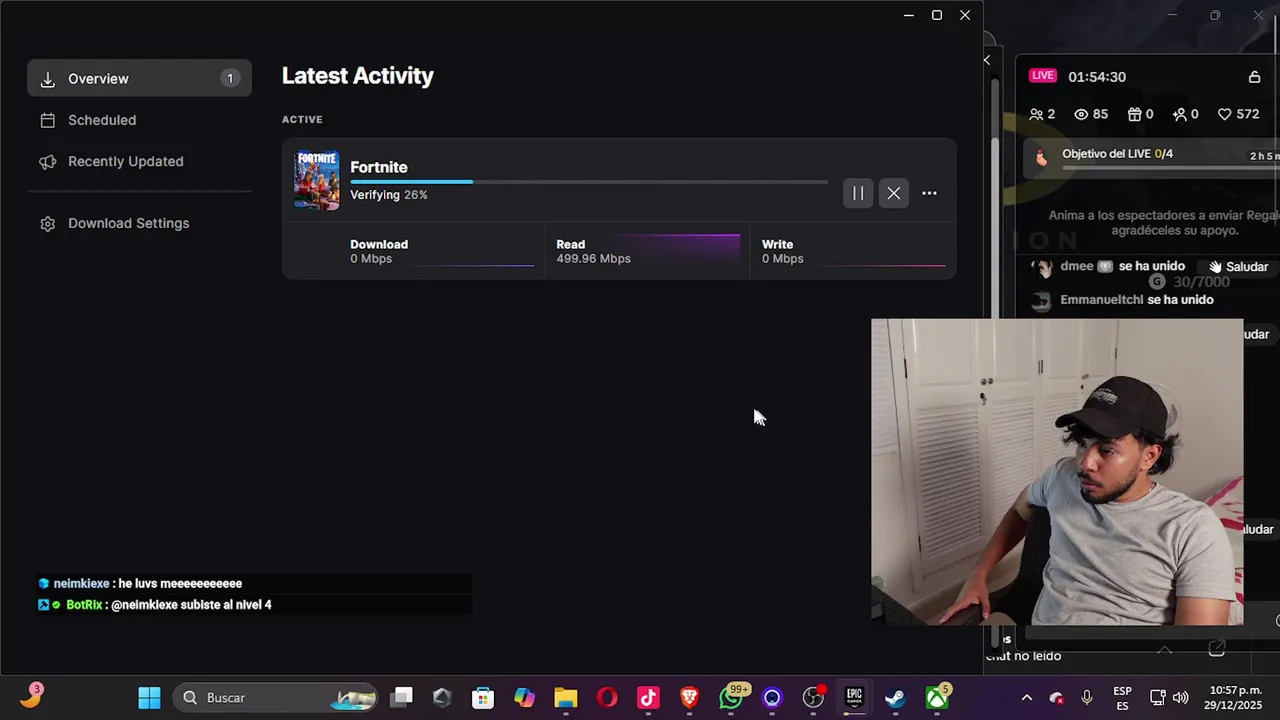The height and width of the screenshot is (720, 1280).
Task: Open OBS Studio from the taskbar
Action: [813, 698]
